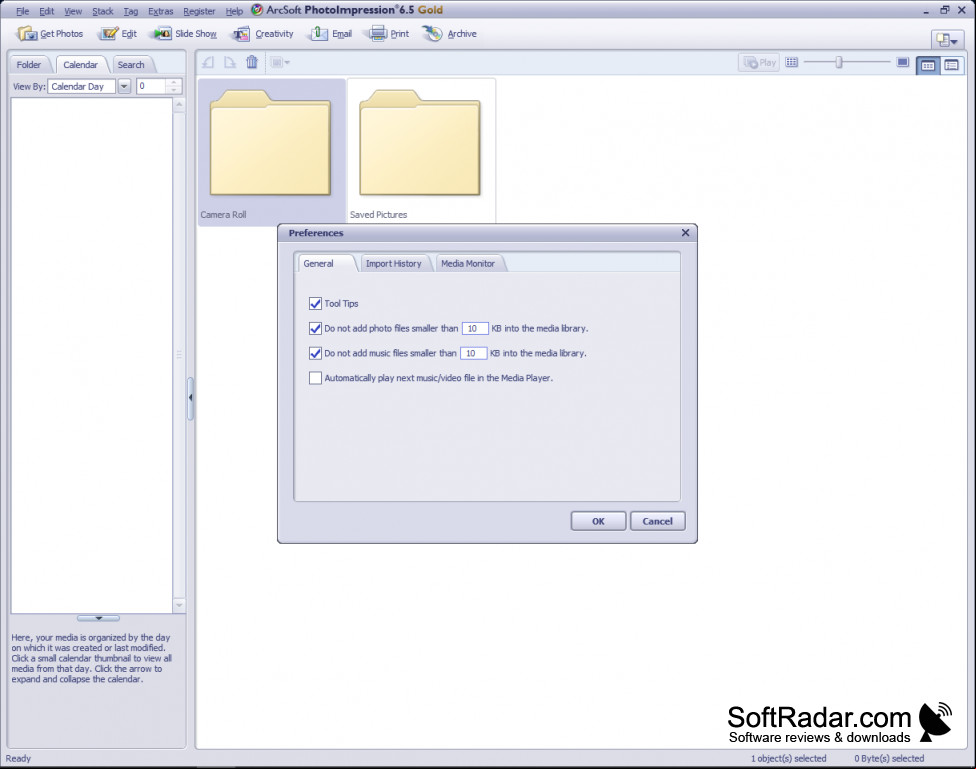This screenshot has width=976, height=769.
Task: Open Get Photos from the toolbar
Action: tap(50, 34)
